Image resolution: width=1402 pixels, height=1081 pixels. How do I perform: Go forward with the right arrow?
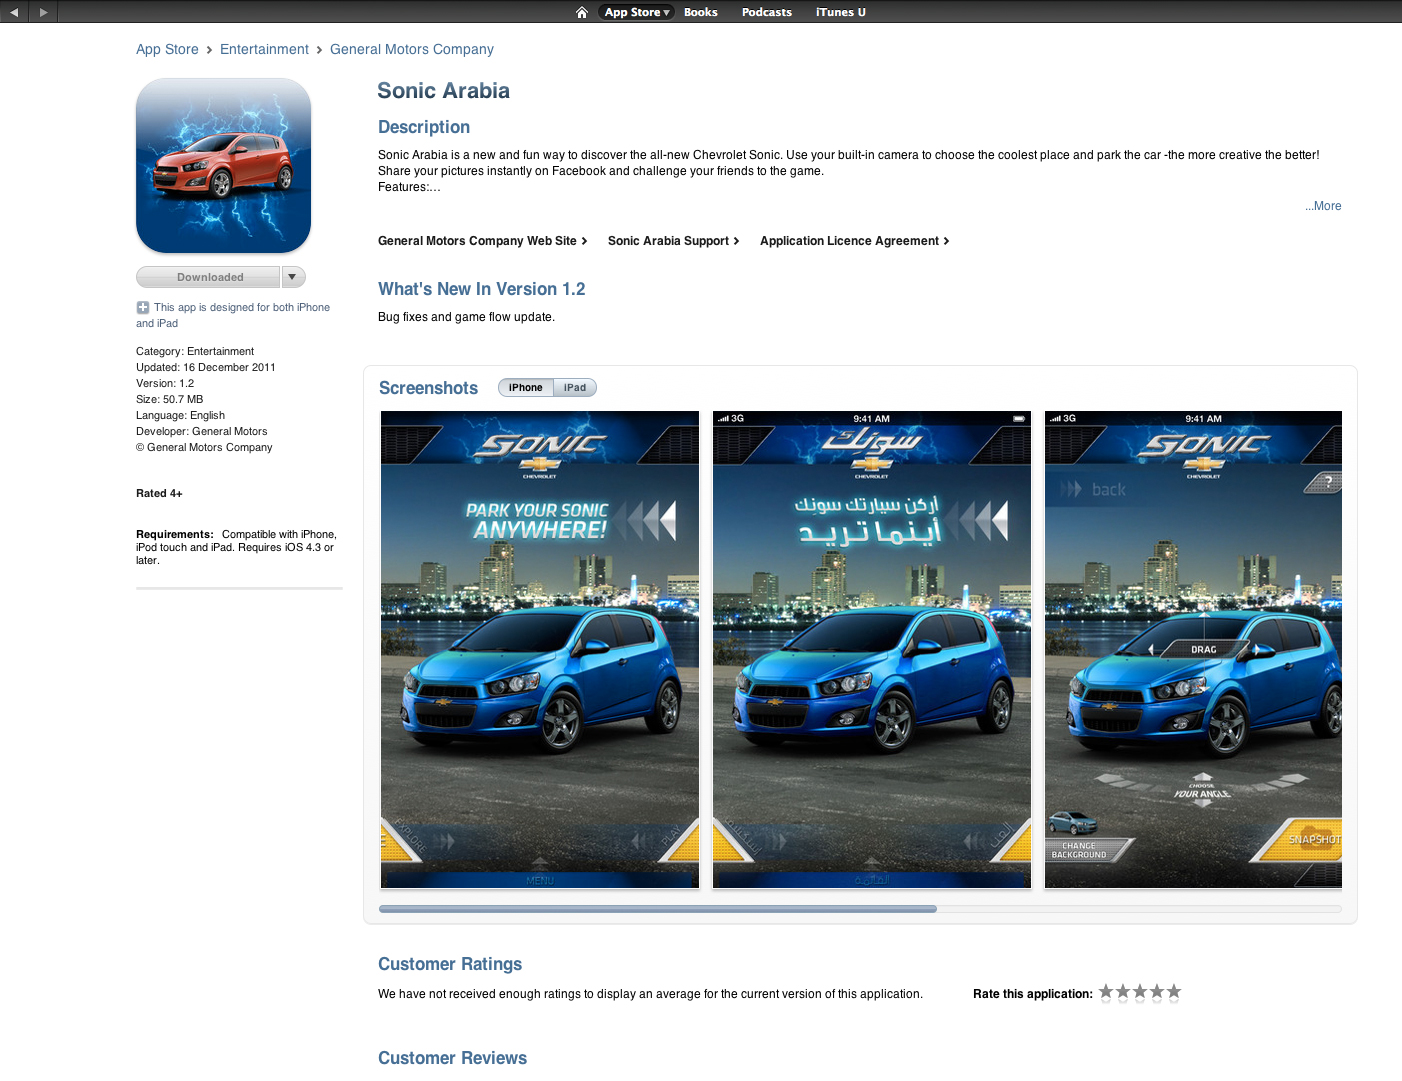(x=43, y=12)
